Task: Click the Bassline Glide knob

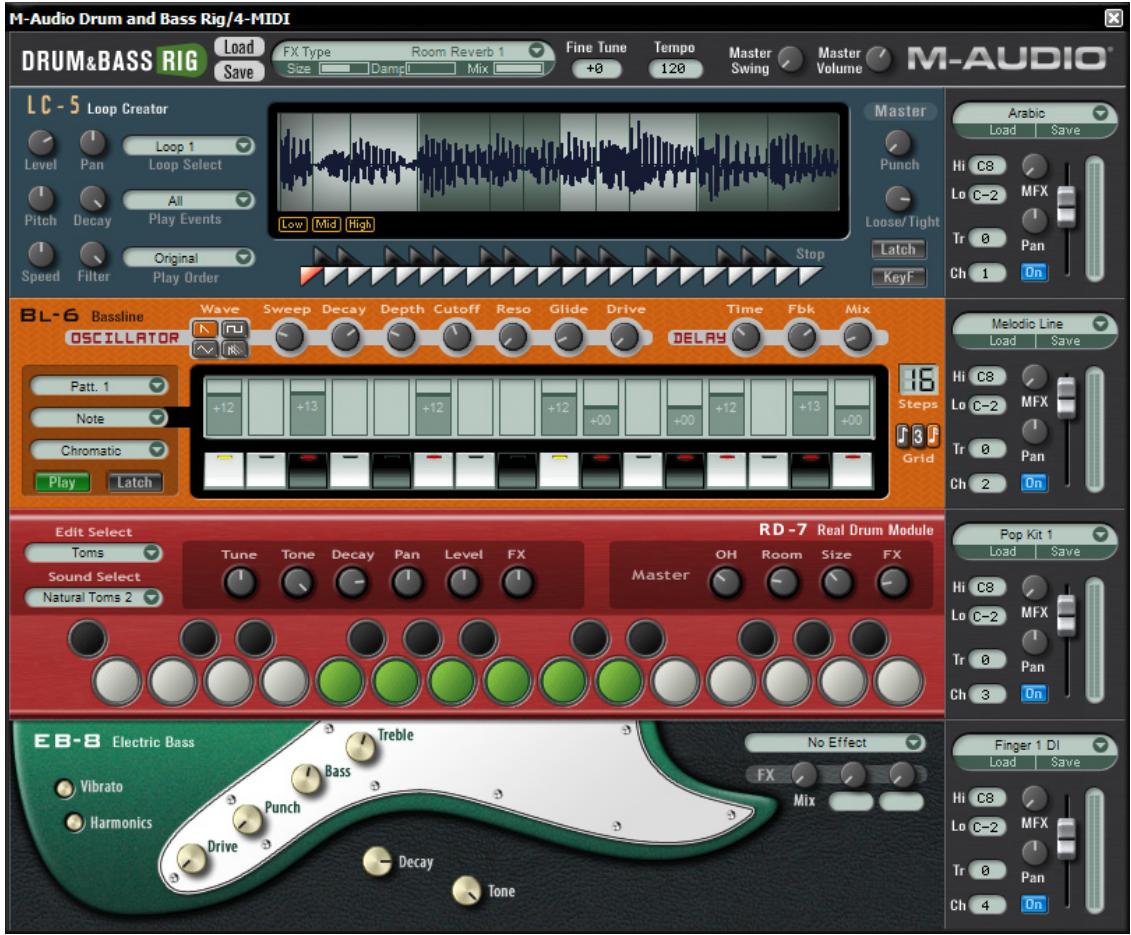Action: coord(569,337)
